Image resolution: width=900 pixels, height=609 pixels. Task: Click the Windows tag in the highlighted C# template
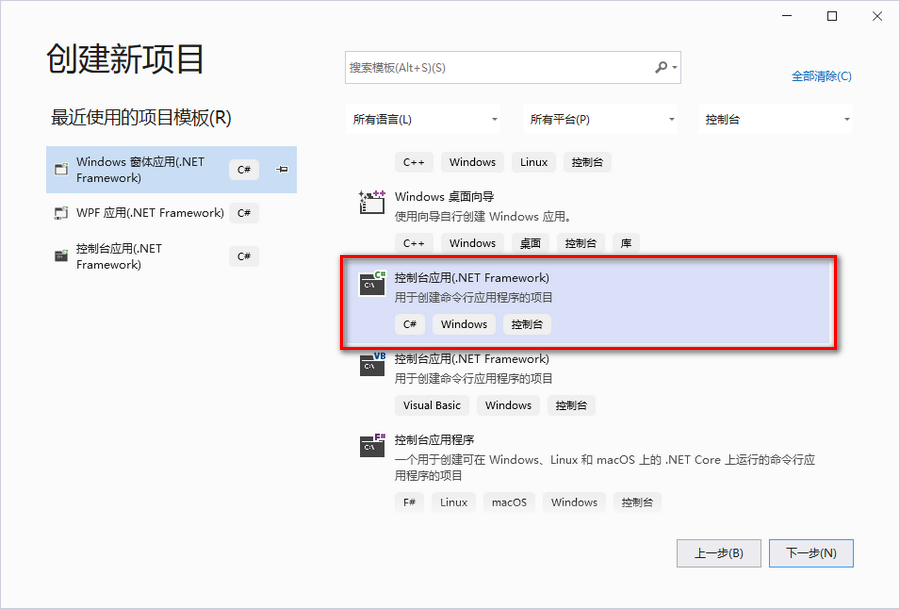click(464, 324)
